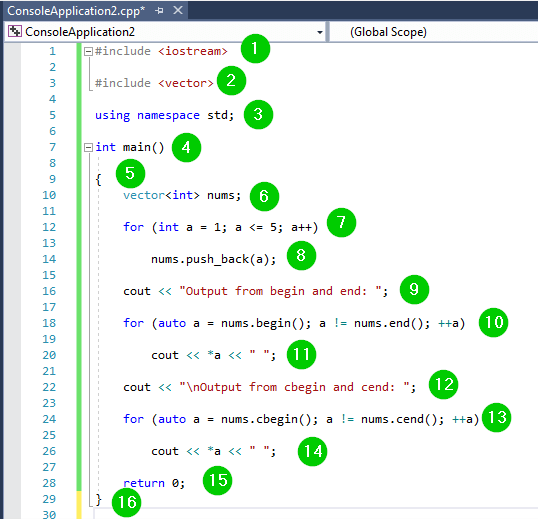Click the 'using namespace std;' line
This screenshot has width=538, height=519.
(x=164, y=115)
